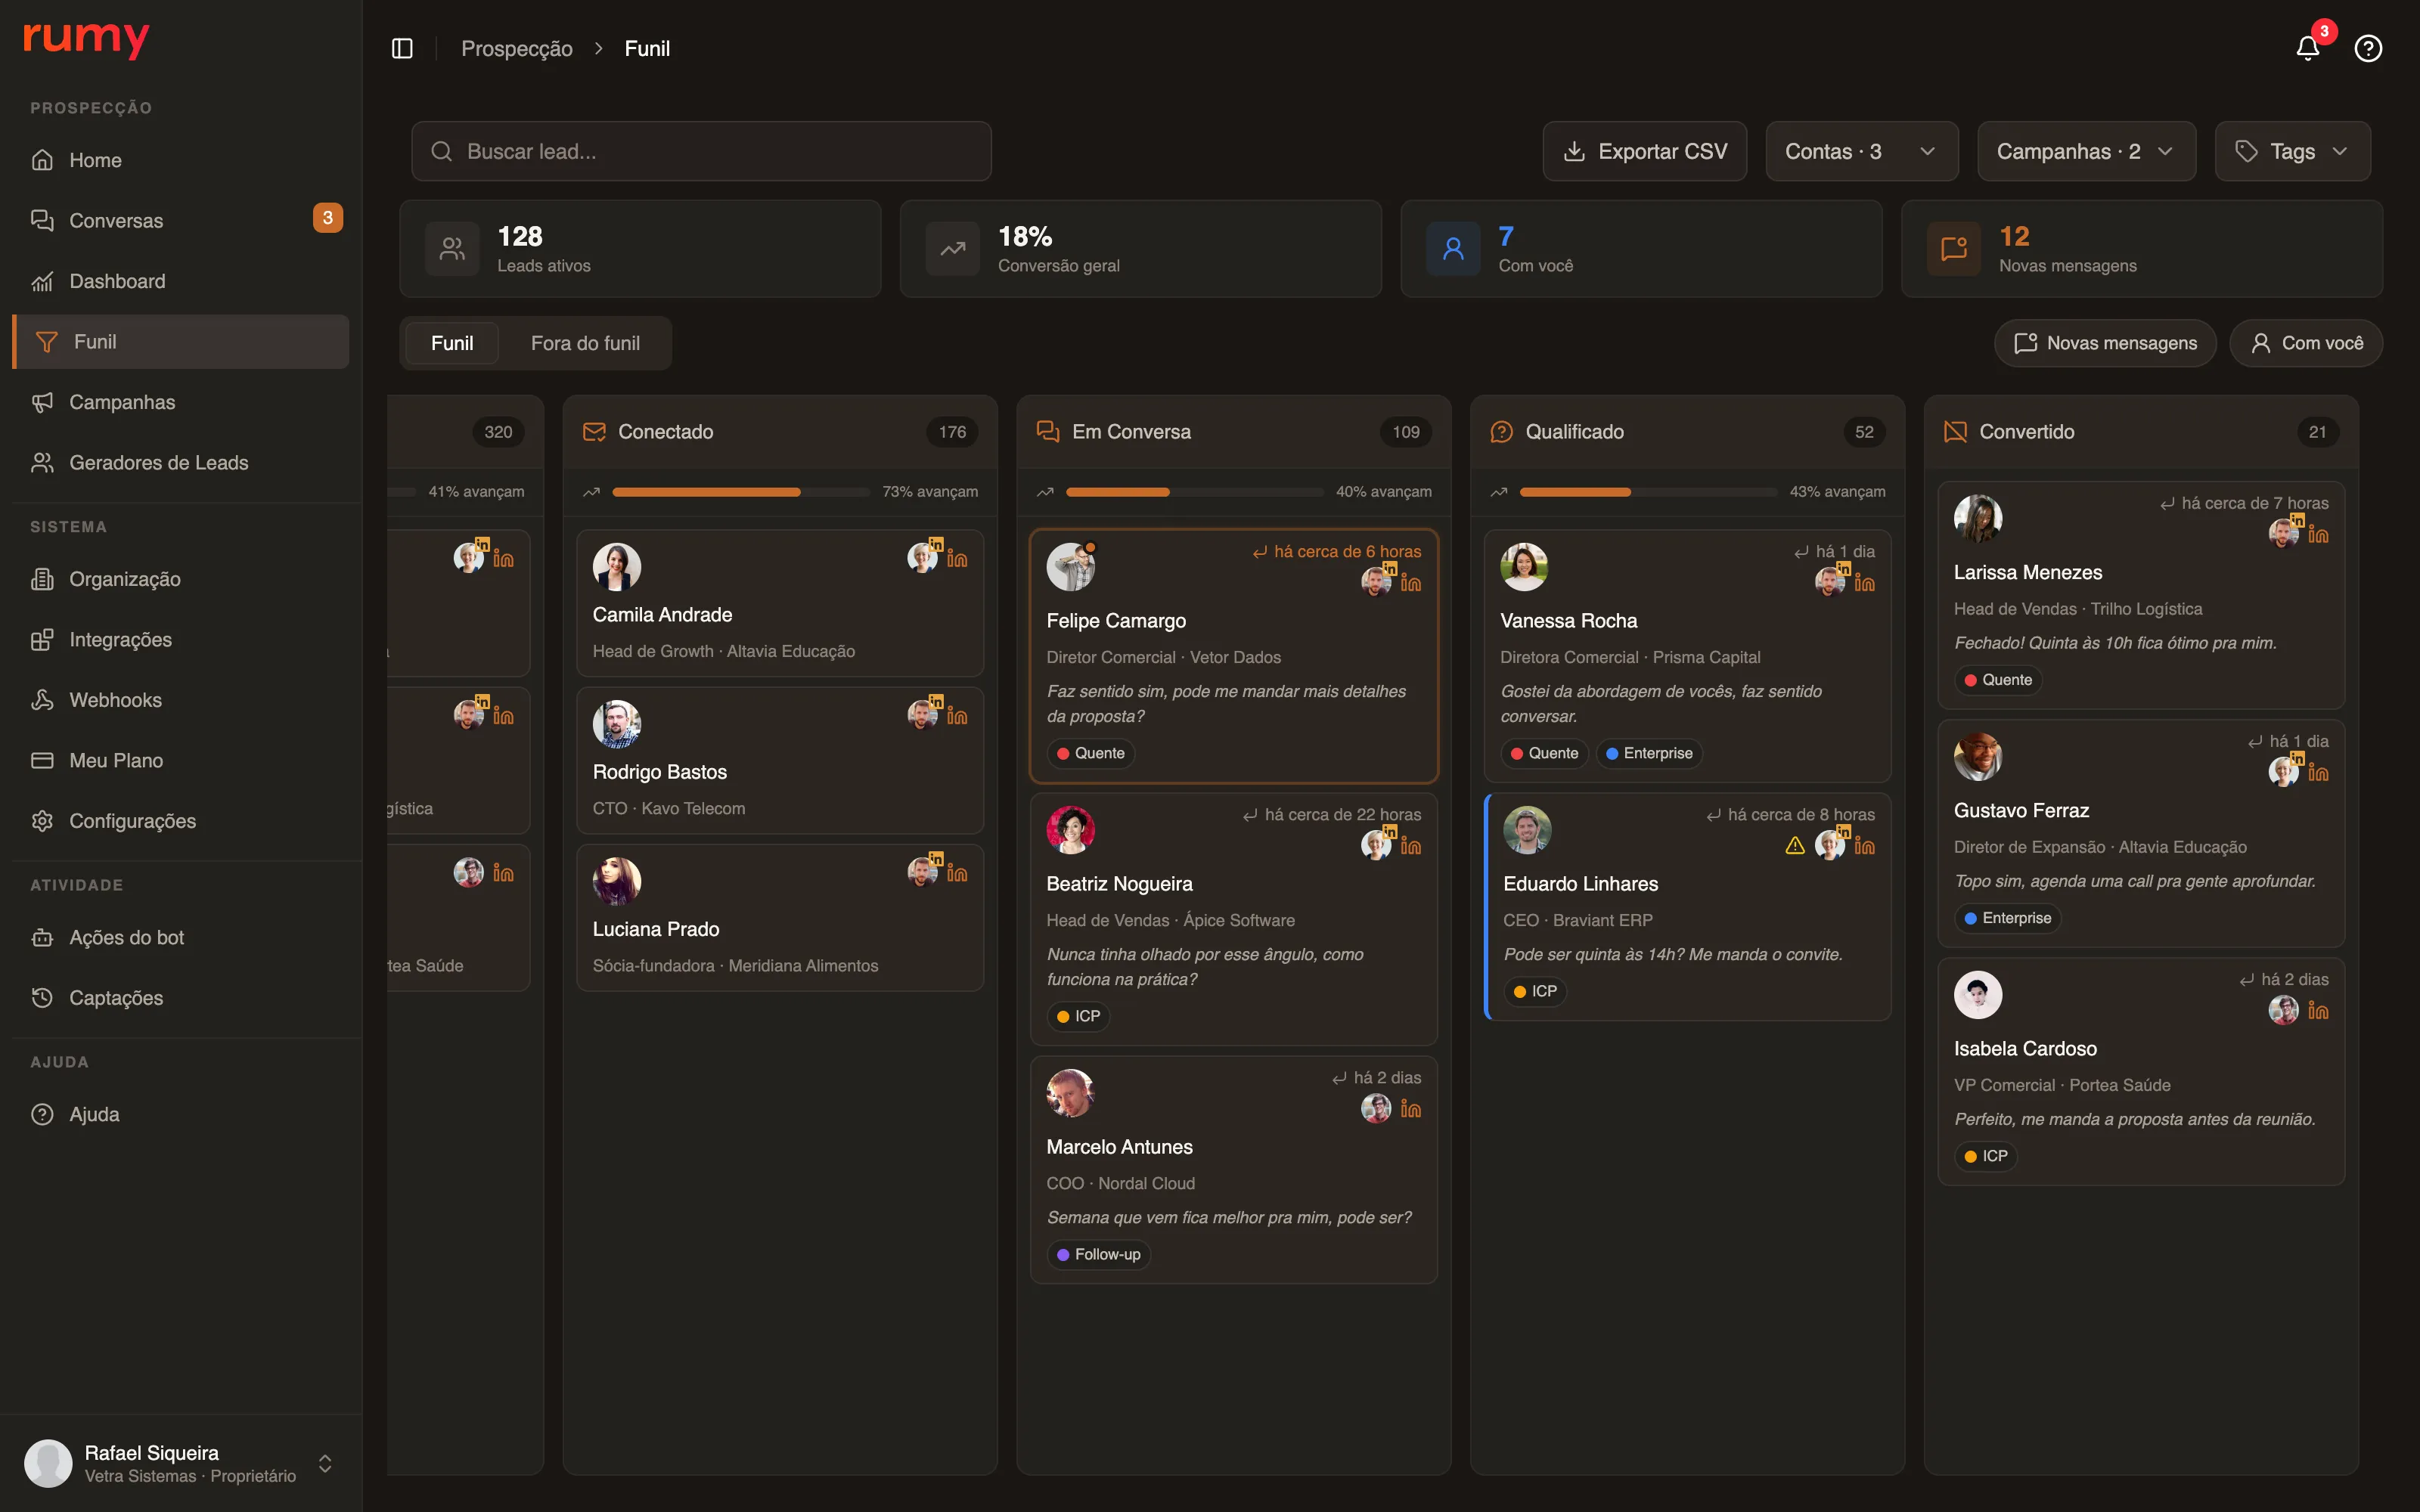Click the LinkedIn icon on Luciana Prado card
The width and height of the screenshot is (2420, 1512).
click(x=957, y=872)
